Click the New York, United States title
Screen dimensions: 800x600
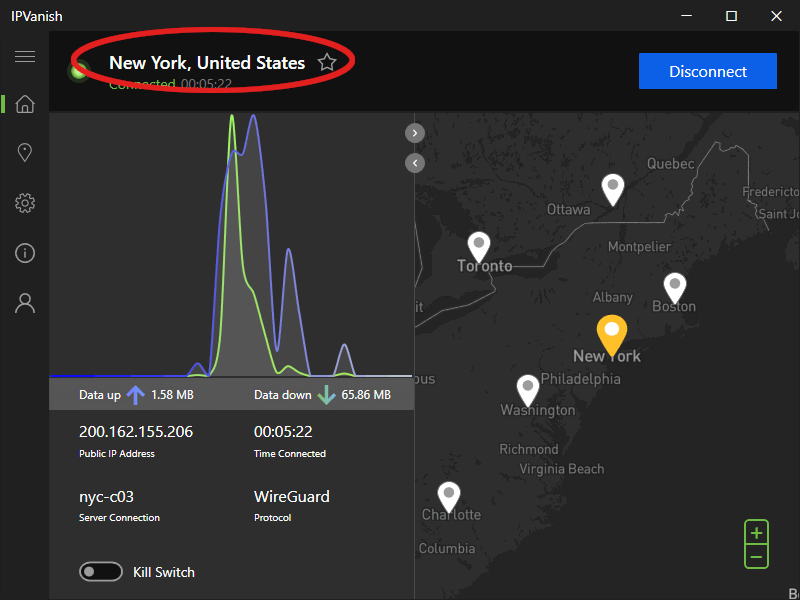coord(207,63)
